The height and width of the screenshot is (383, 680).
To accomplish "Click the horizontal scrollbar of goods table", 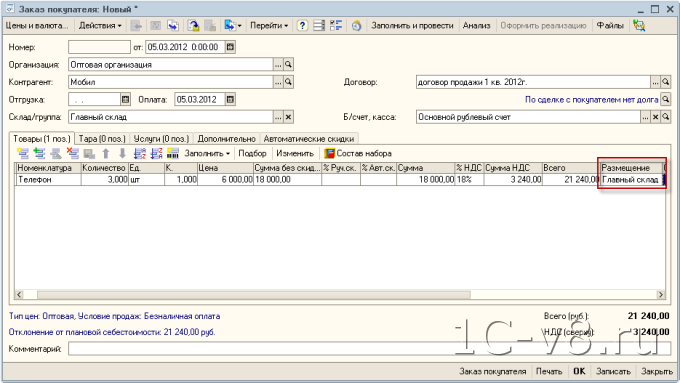I will (x=340, y=295).
